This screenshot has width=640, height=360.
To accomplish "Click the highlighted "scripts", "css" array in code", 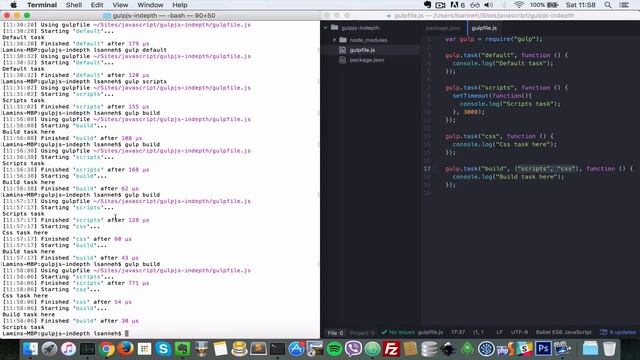I will pos(546,169).
